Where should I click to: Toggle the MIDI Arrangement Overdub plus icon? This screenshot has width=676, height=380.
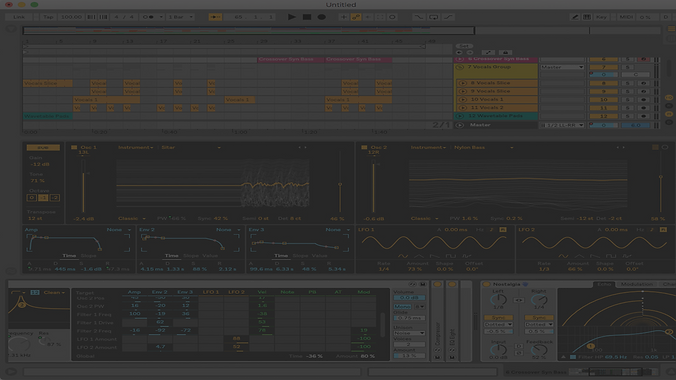[x=344, y=17]
